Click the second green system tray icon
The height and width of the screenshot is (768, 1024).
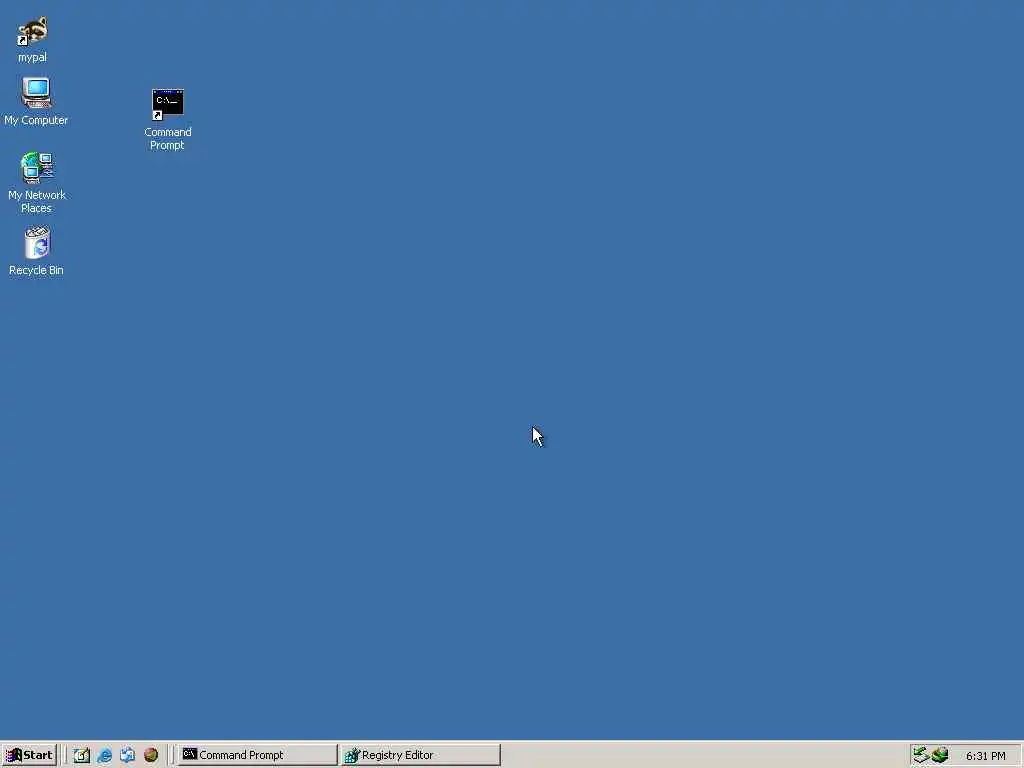(x=940, y=755)
